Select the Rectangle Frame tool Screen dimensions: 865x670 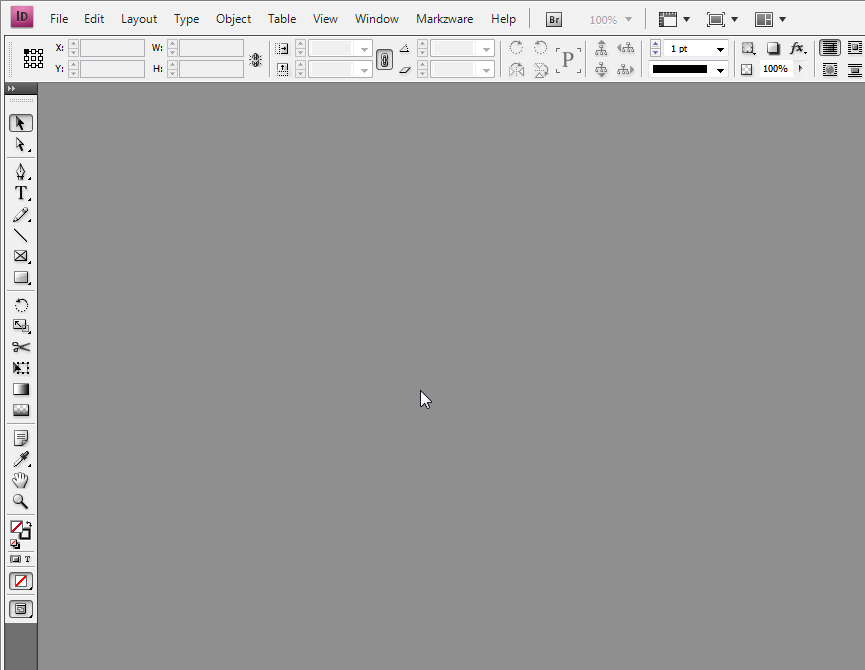[21, 256]
